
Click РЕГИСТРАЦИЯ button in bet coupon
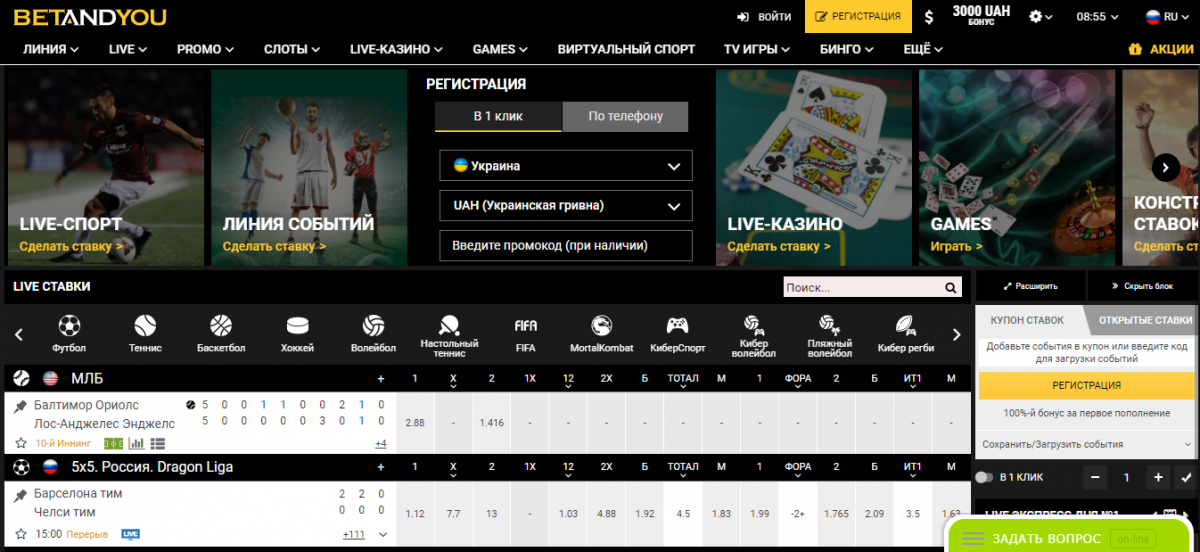coord(1086,385)
